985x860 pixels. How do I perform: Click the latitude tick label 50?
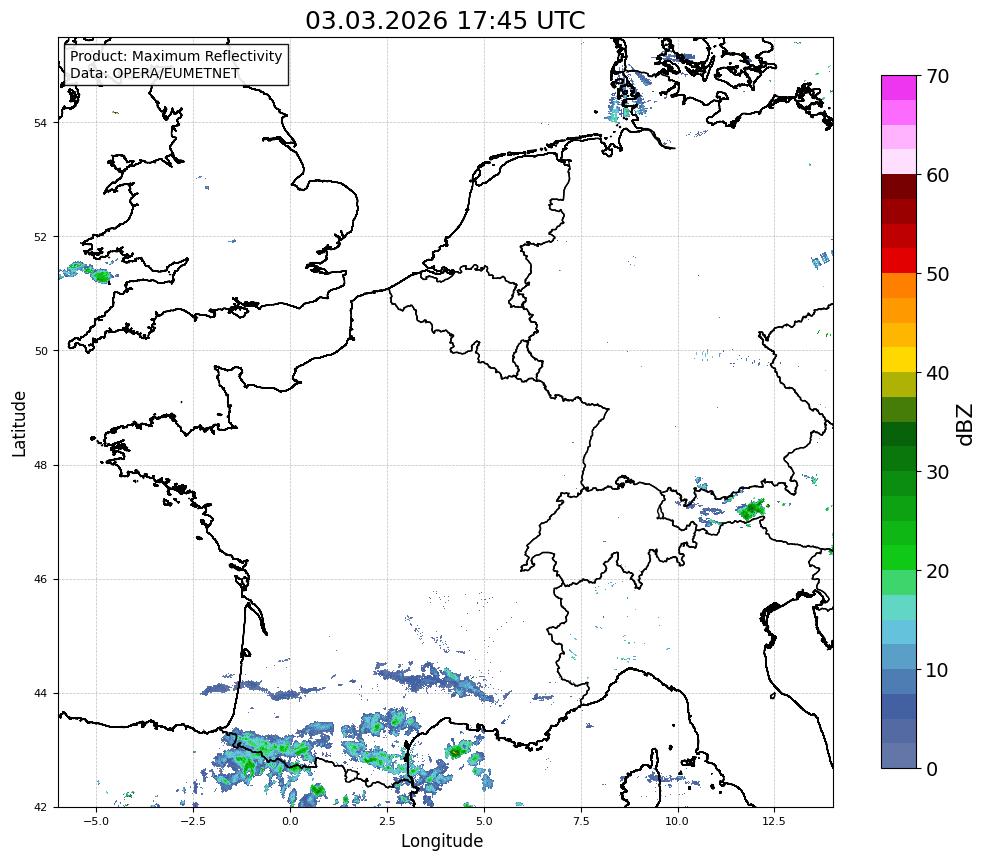point(40,351)
